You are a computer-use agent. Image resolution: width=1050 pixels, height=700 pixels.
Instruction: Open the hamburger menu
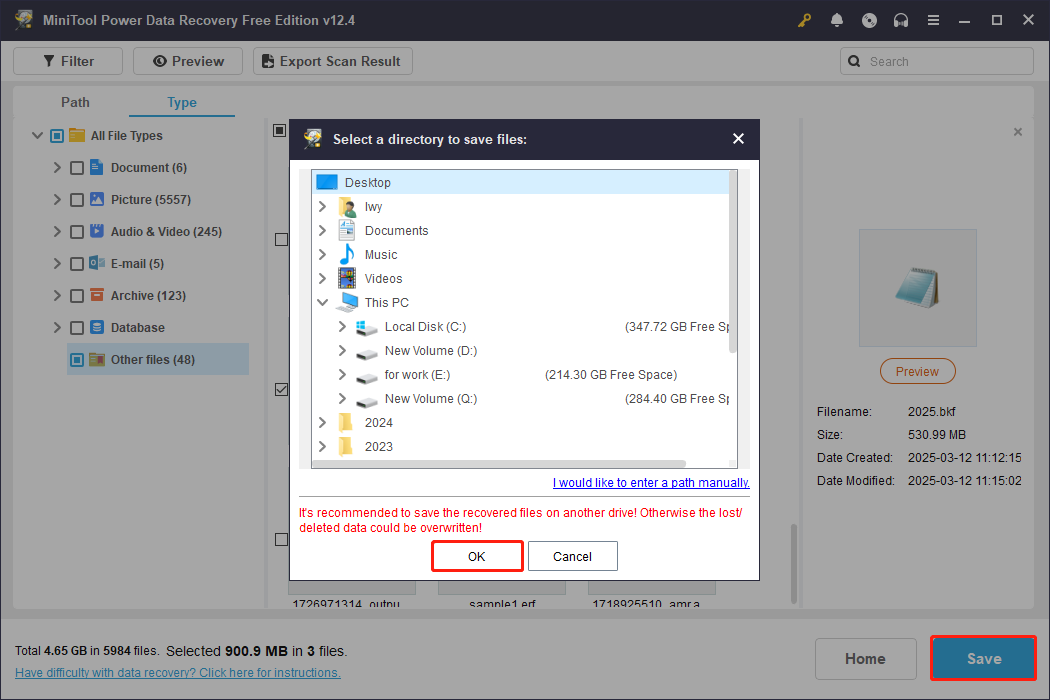tap(933, 20)
